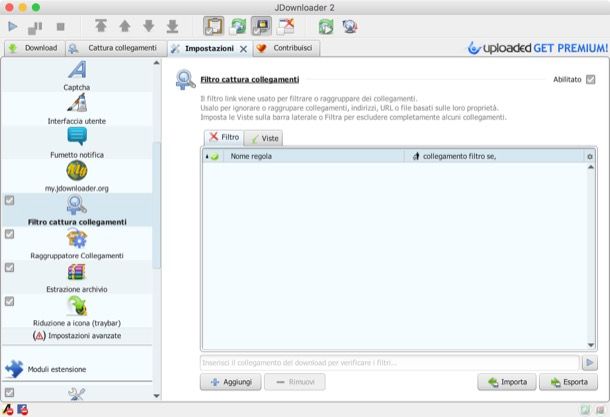The width and height of the screenshot is (610, 417).
Task: Toggle Filtro cattura collegamenti sidebar checkbox
Action: (x=9, y=200)
